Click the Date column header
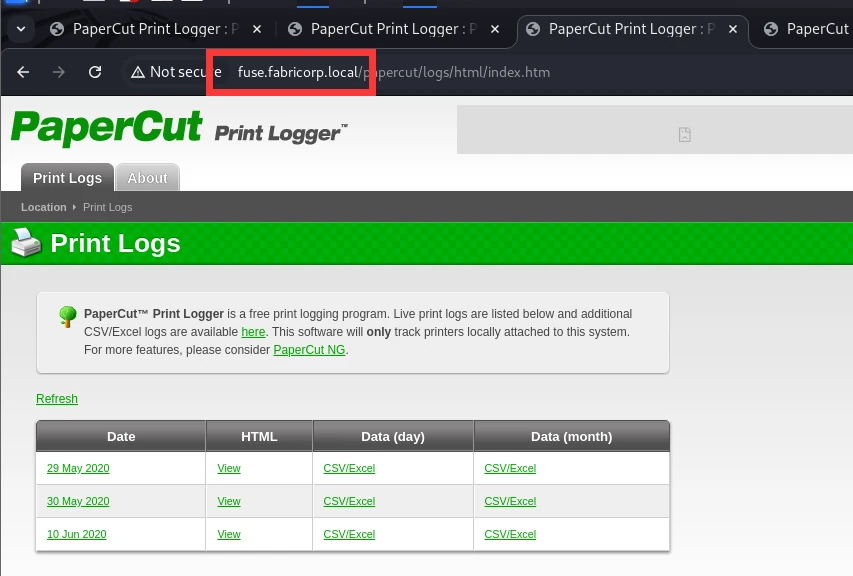 click(x=121, y=436)
